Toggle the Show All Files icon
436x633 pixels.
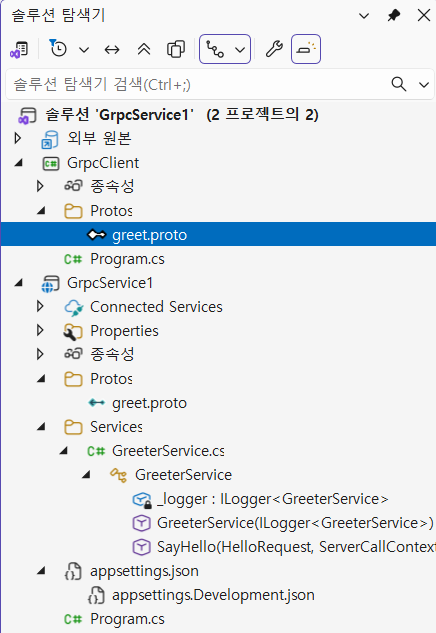click(x=176, y=50)
